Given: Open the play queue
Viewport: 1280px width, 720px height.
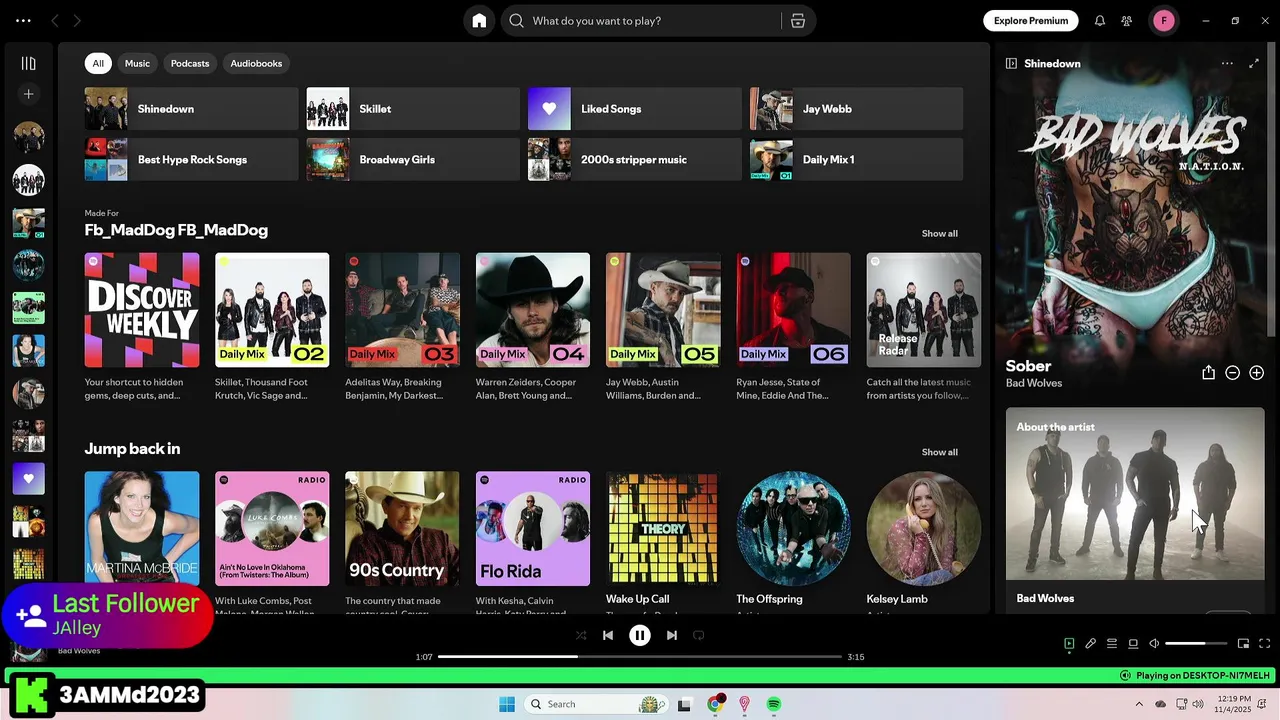Looking at the screenshot, I should (x=1112, y=644).
